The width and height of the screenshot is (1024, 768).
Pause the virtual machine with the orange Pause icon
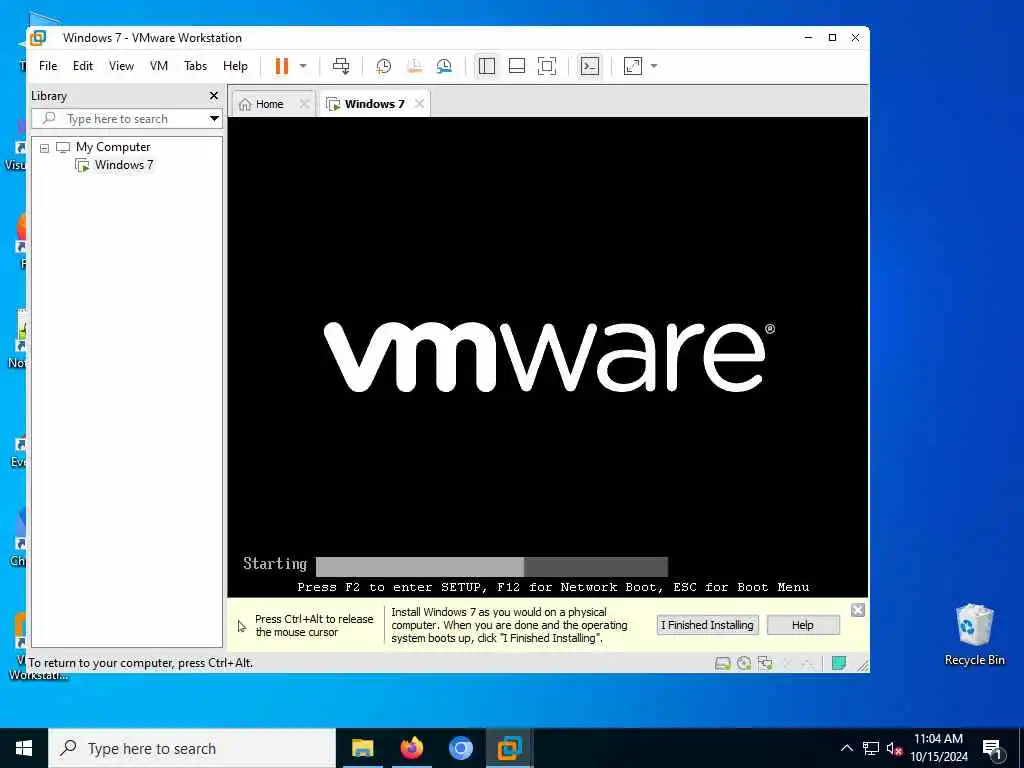point(281,66)
